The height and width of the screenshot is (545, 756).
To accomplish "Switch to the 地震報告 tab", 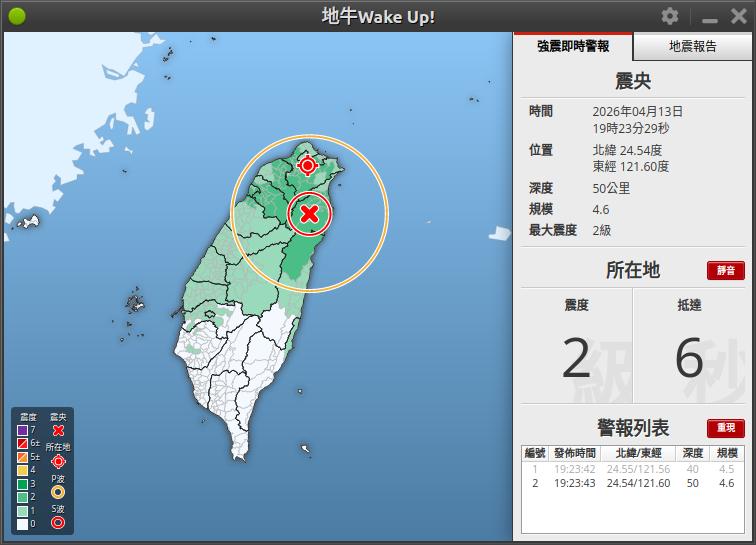I will (692, 46).
